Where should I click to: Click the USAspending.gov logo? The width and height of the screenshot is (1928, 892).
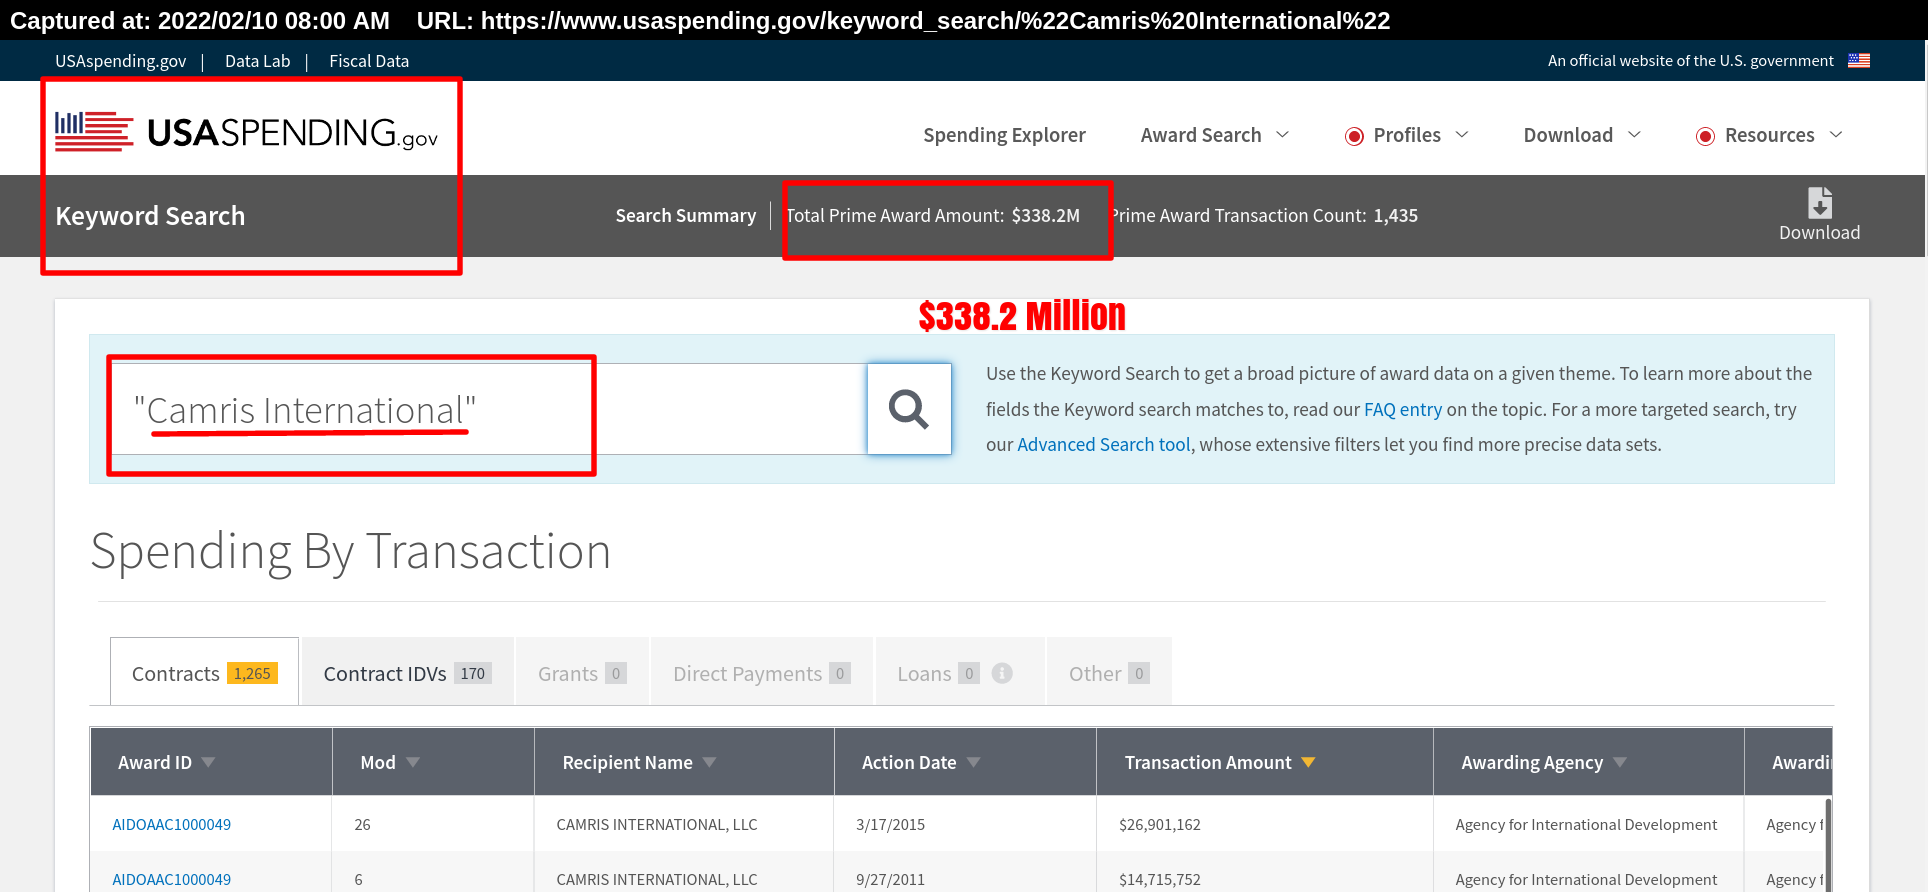[x=246, y=132]
